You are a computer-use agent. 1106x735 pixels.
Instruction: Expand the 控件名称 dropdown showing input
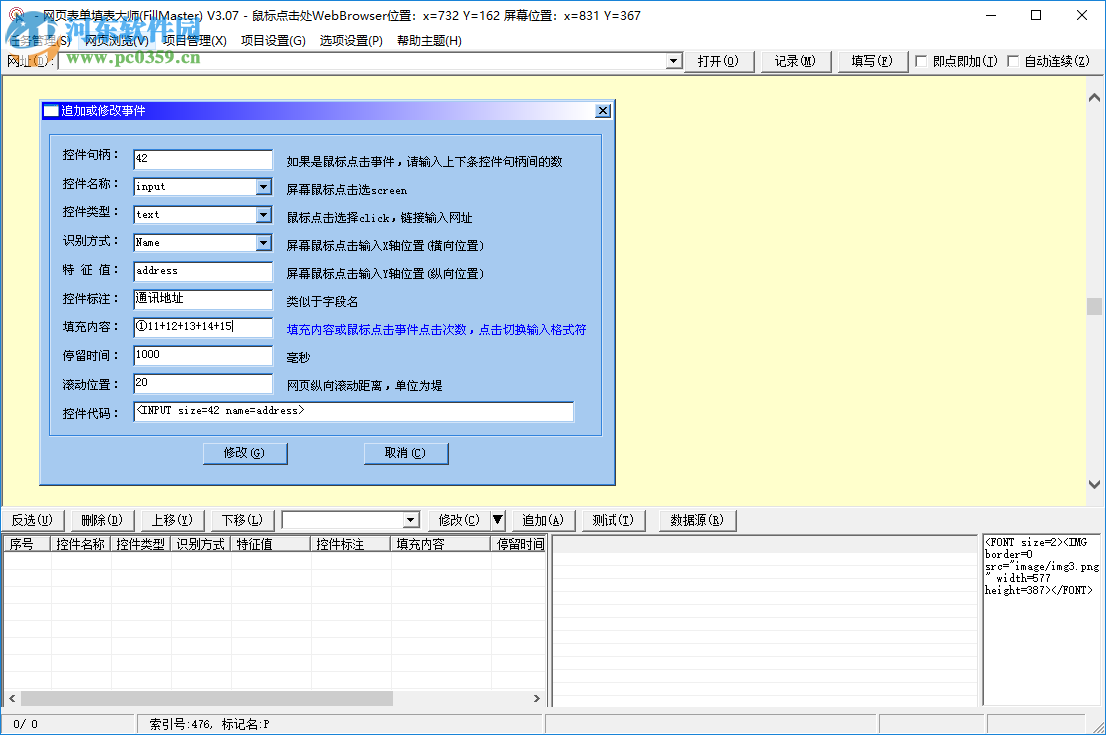[263, 186]
